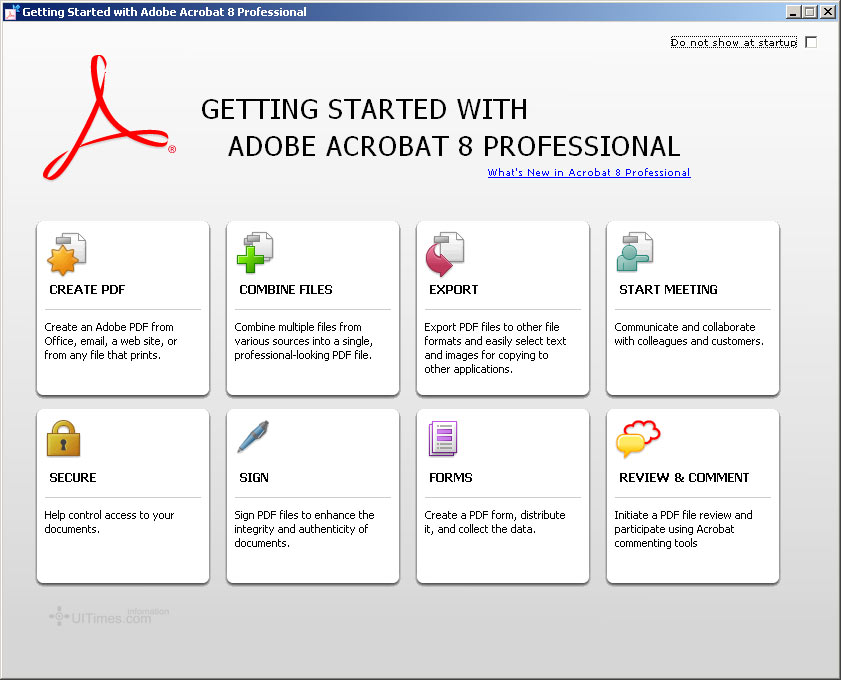Image resolution: width=841 pixels, height=680 pixels.
Task: Click the window title bar text
Action: 164,12
